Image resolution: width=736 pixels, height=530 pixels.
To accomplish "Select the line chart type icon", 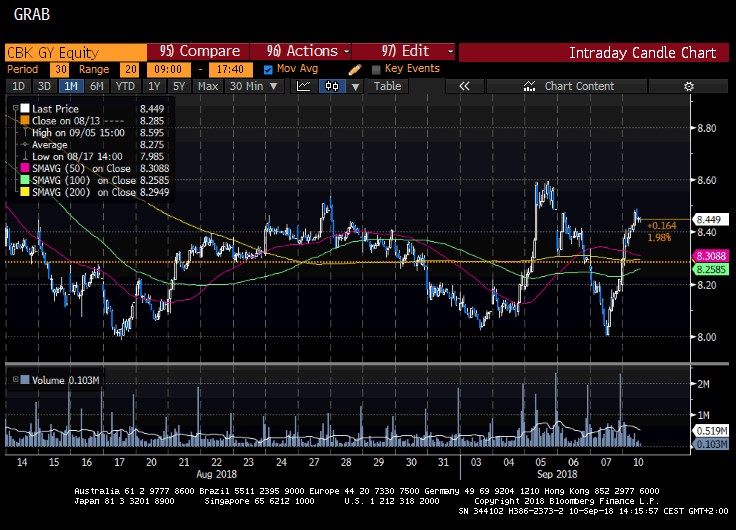I will (x=304, y=86).
